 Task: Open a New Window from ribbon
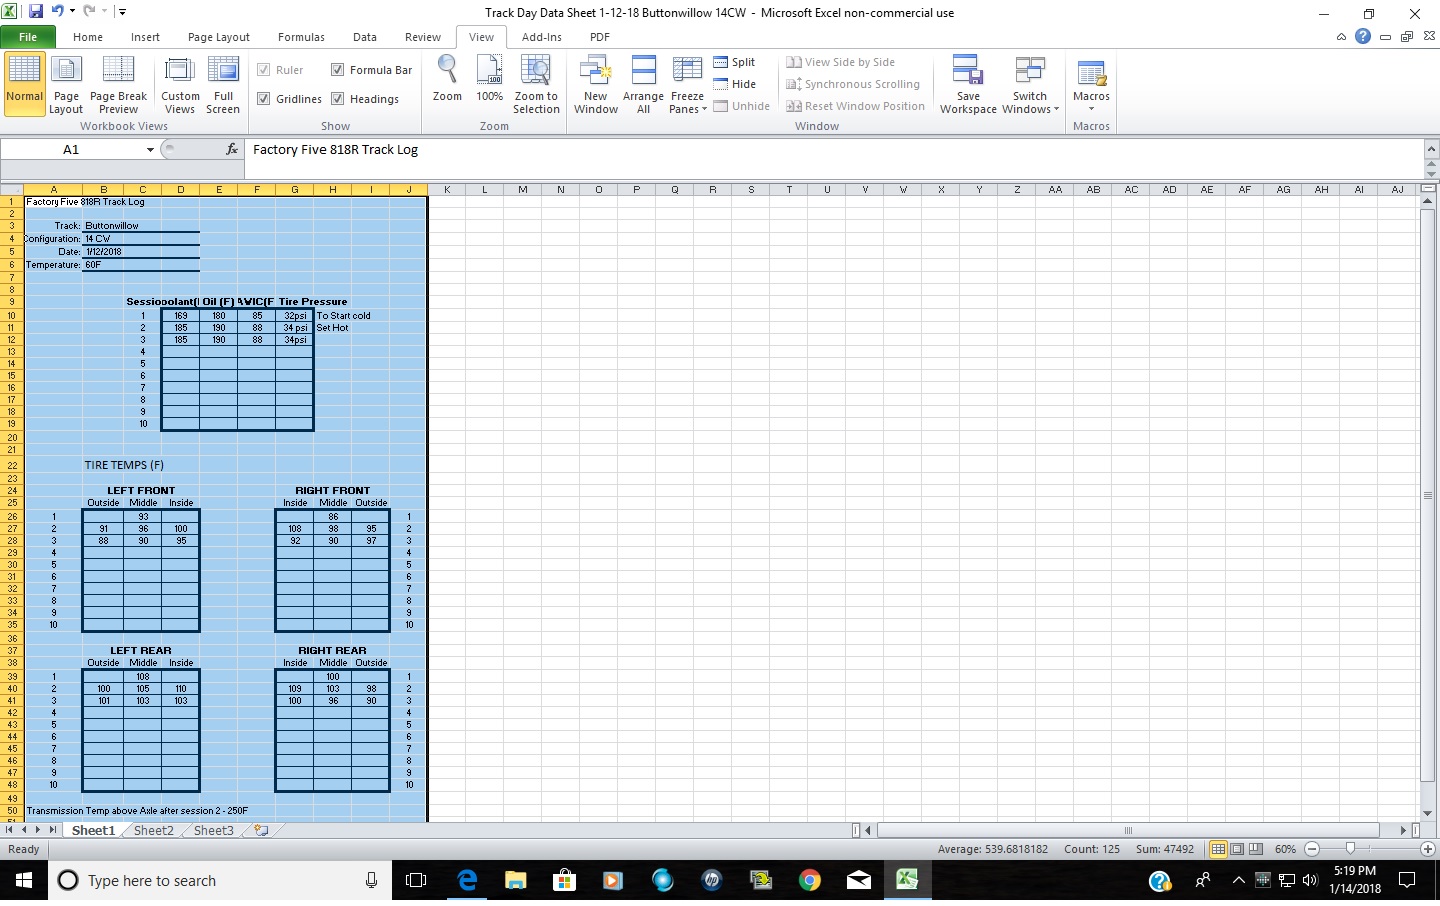click(x=596, y=85)
